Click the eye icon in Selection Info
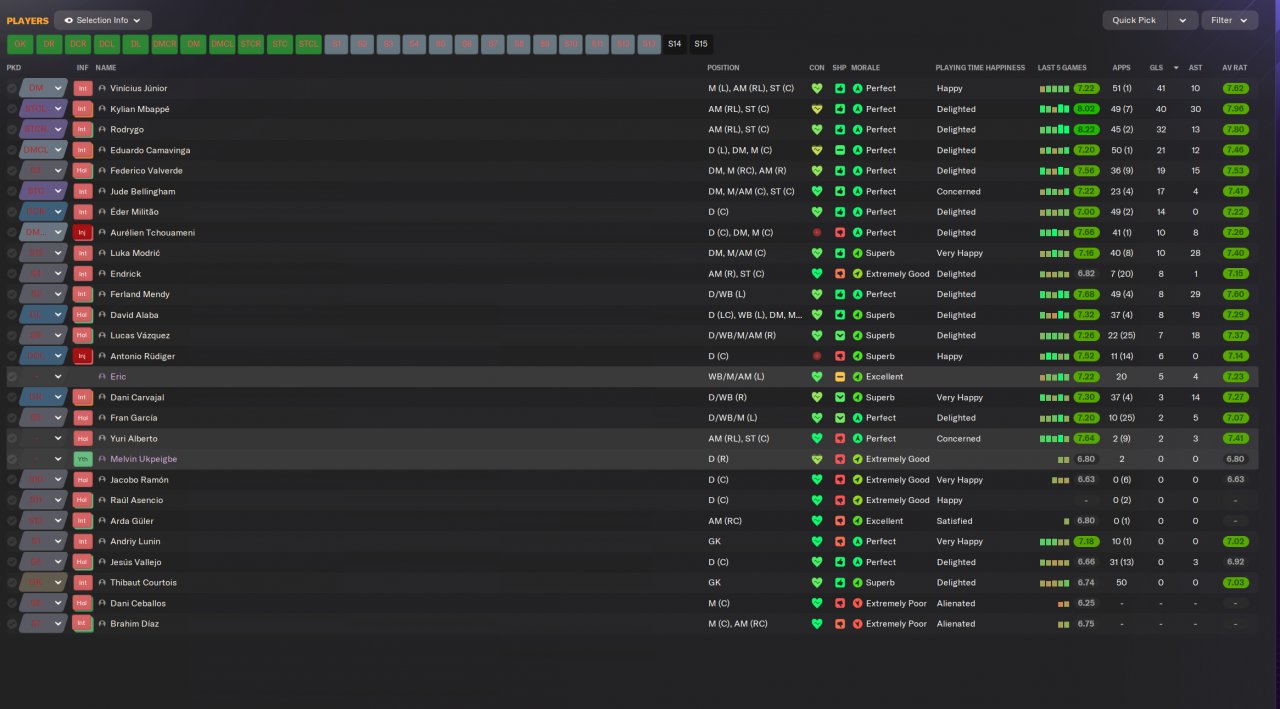The image size is (1280, 709). pyautogui.click(x=69, y=20)
